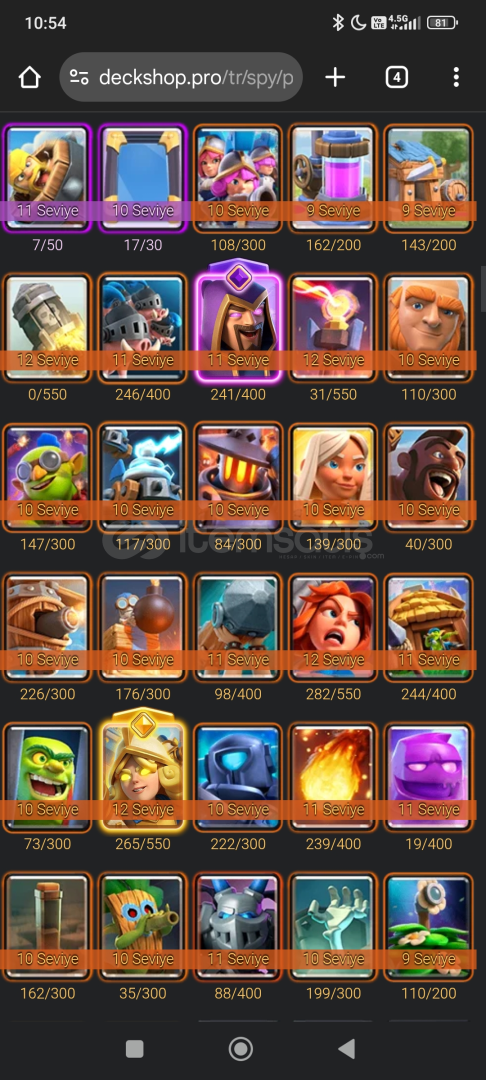Select the Giant card with 110/300
Screen dimensions: 486x1080
point(428,328)
